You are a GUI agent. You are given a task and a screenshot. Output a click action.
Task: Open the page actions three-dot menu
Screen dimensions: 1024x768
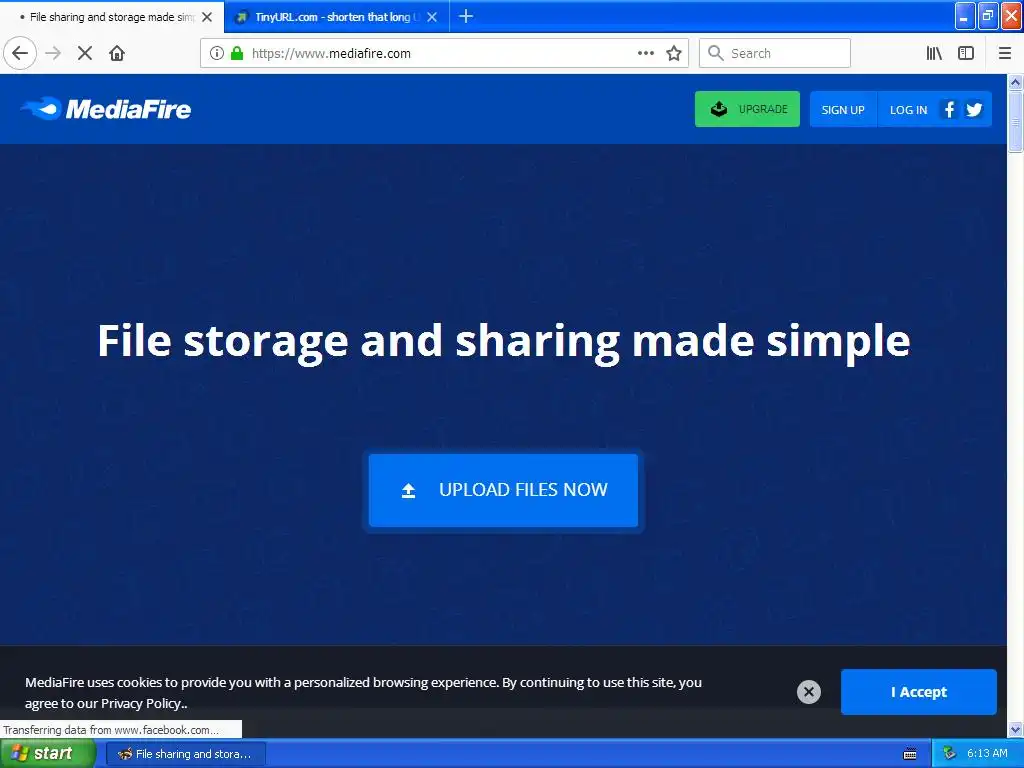click(x=645, y=53)
